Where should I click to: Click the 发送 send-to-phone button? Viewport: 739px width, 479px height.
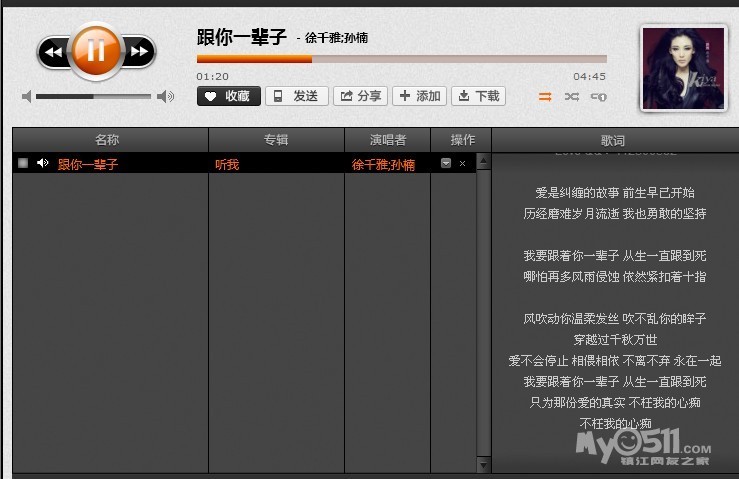click(x=297, y=96)
